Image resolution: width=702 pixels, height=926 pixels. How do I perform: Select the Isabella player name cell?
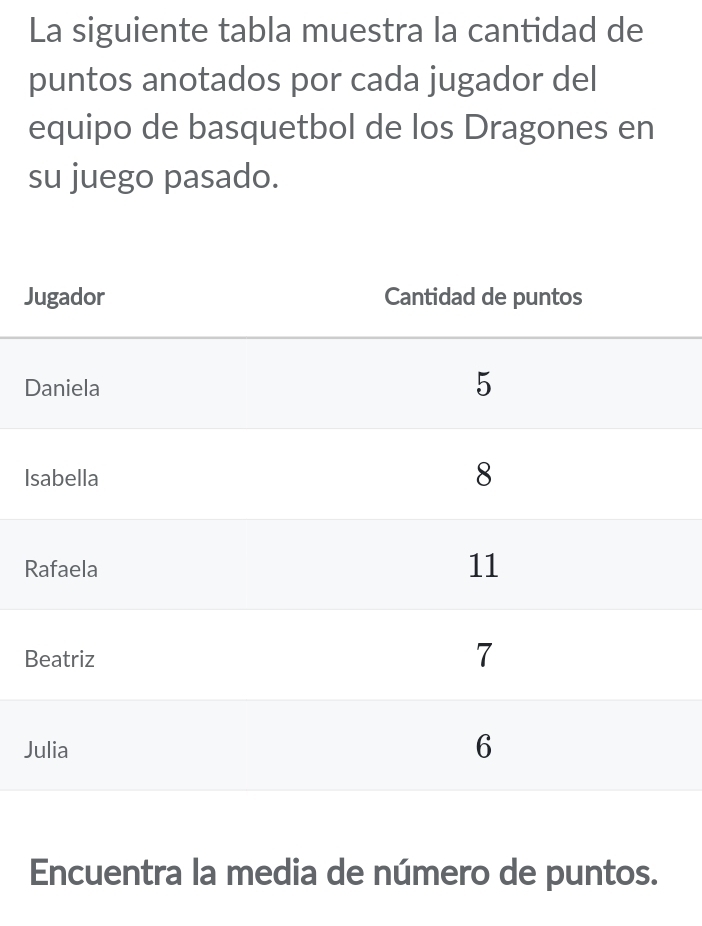(61, 478)
